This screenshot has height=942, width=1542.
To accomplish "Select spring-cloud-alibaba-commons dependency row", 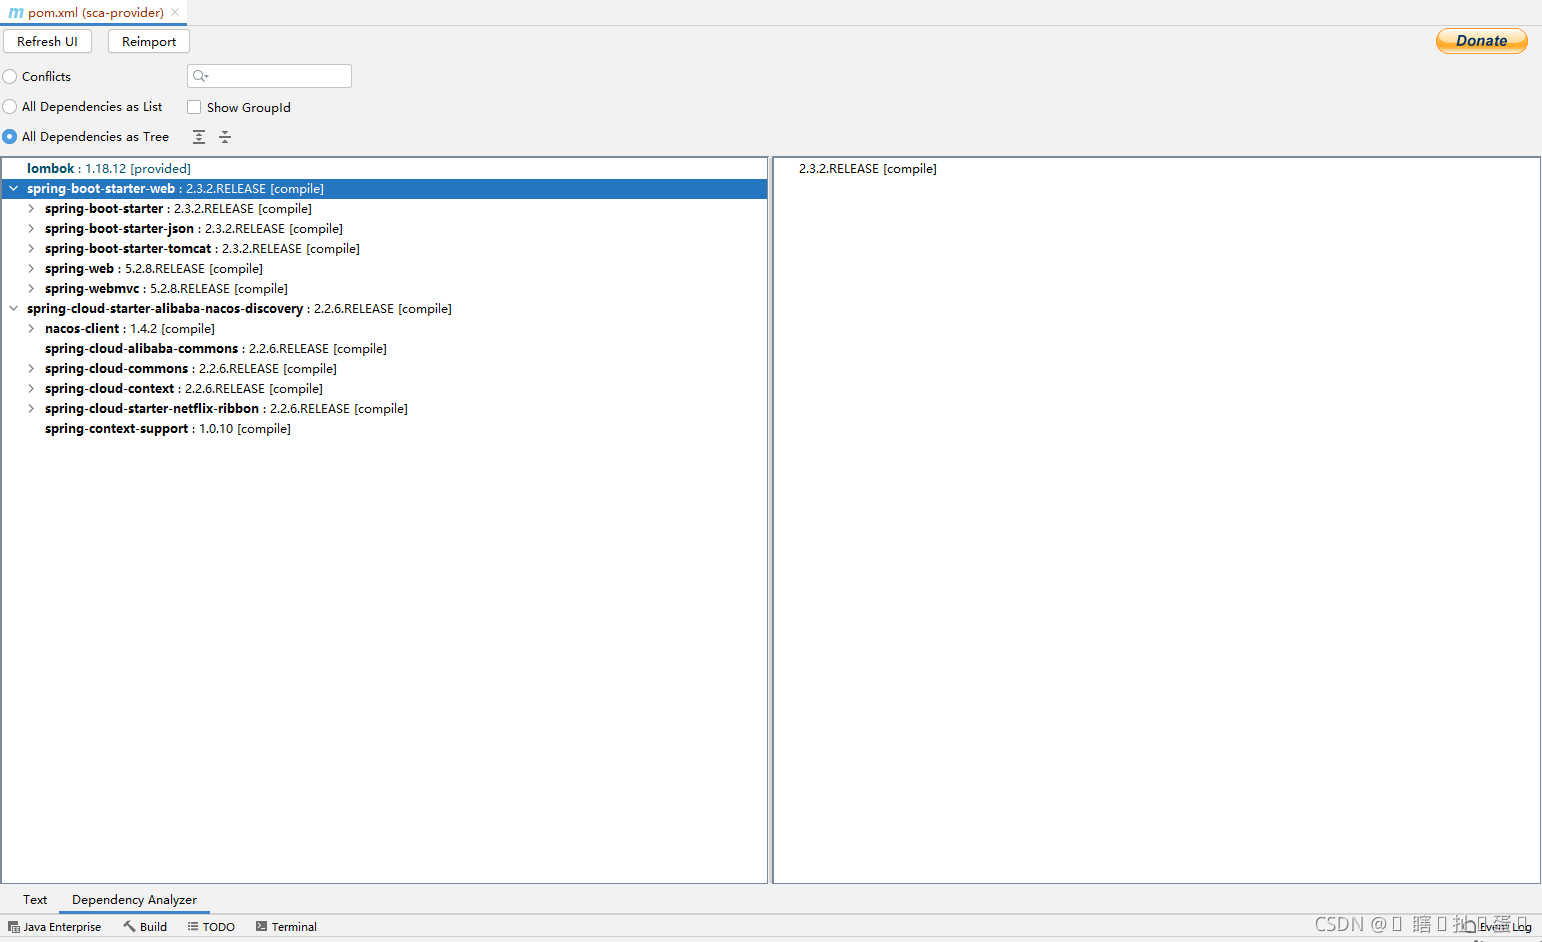I will point(216,349).
